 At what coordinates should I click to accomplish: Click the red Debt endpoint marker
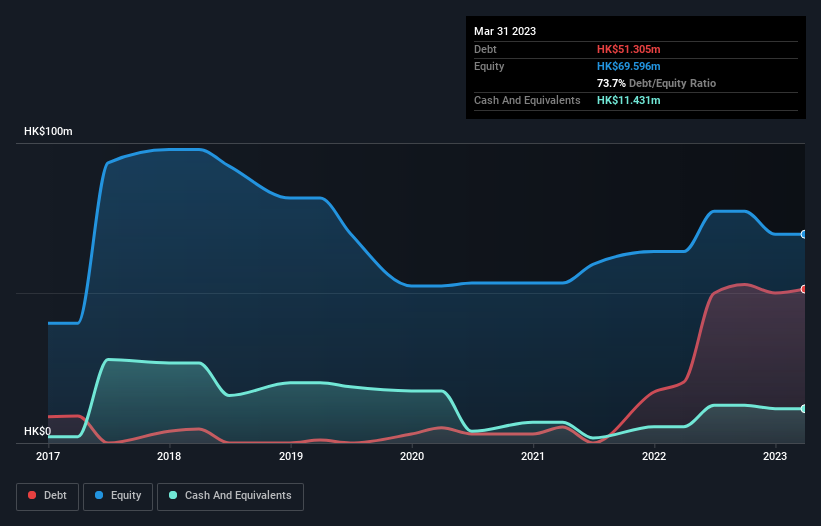click(x=804, y=289)
